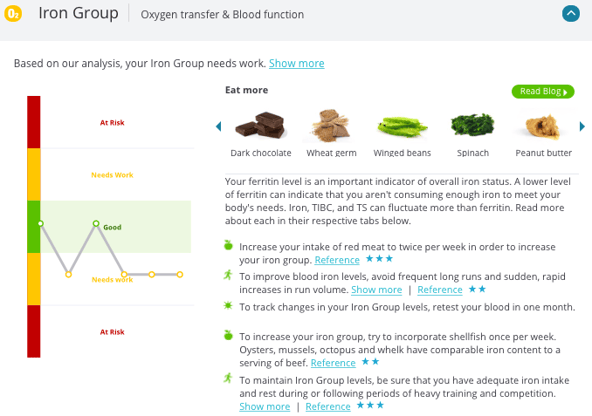Select the green Good data point on chart
This screenshot has width=592, height=416.
point(96,223)
